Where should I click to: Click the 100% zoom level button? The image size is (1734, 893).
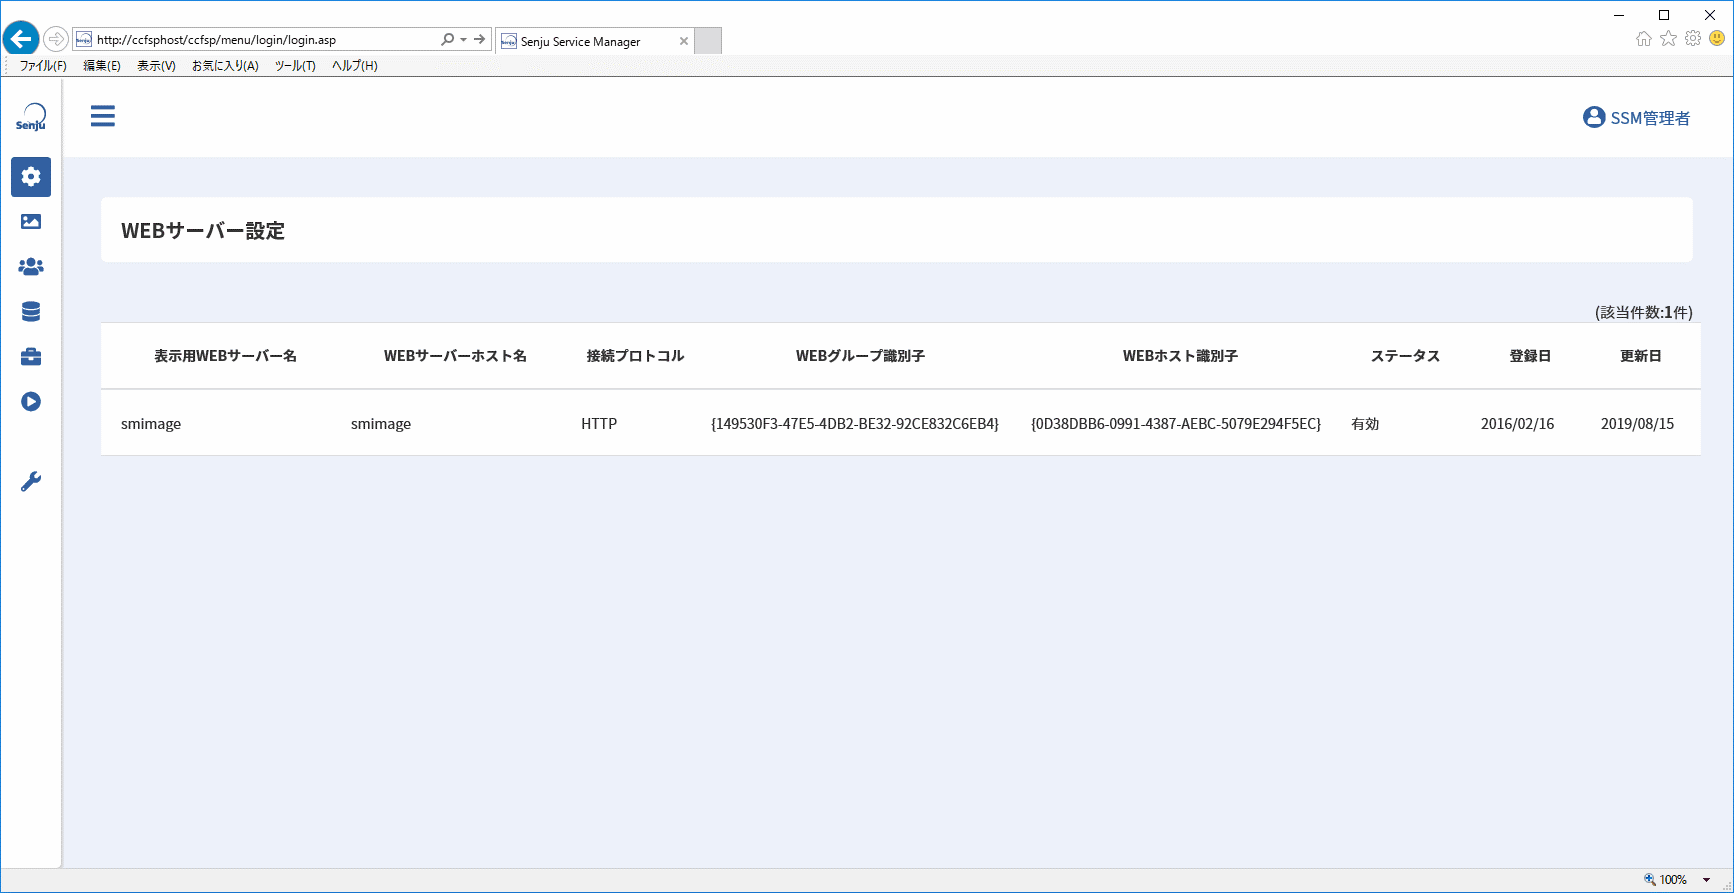(1666, 880)
